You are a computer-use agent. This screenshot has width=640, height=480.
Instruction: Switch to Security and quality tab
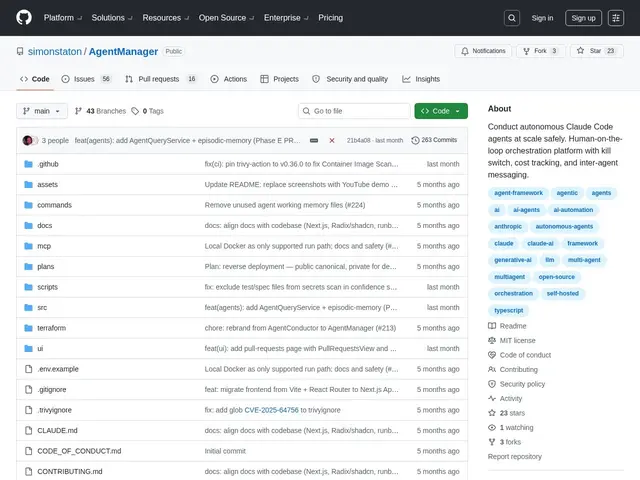coord(350,79)
